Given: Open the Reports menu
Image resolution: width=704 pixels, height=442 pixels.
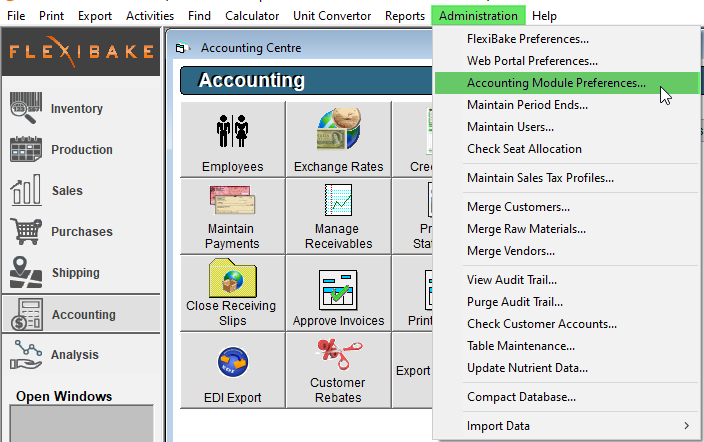Looking at the screenshot, I should coord(405,16).
